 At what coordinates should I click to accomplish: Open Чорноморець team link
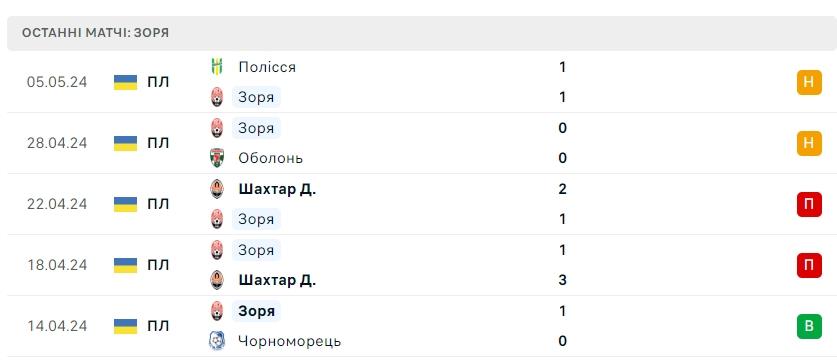tap(290, 341)
